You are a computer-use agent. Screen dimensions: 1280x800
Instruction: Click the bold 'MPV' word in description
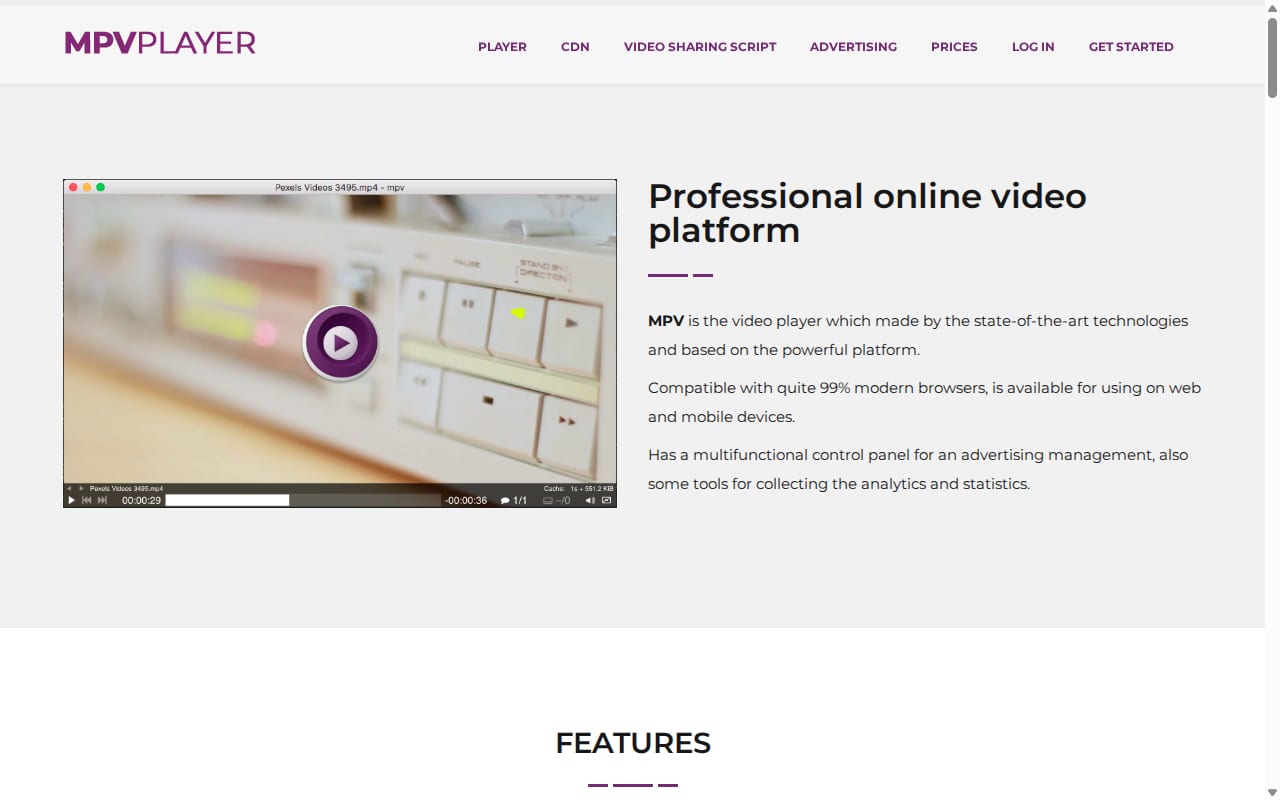click(x=666, y=321)
